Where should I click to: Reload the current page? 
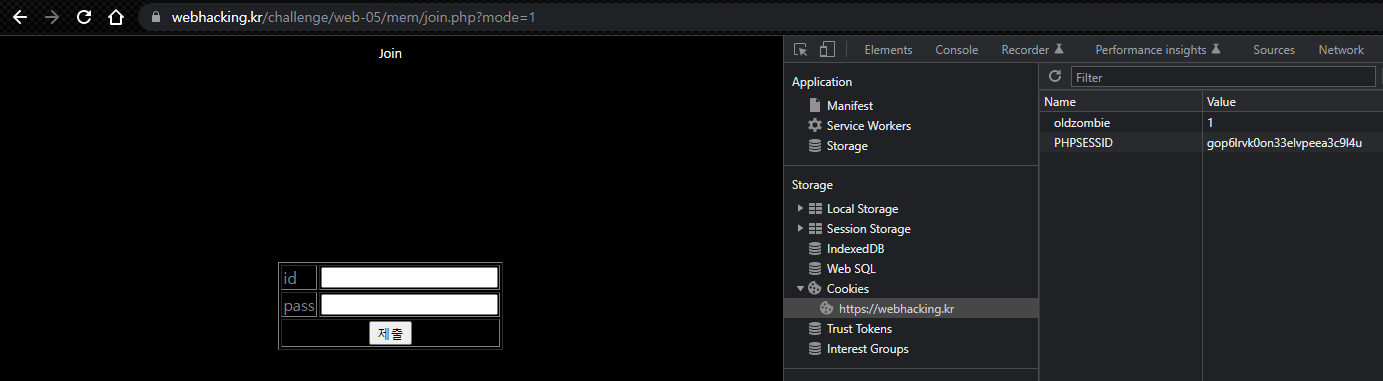(x=84, y=17)
